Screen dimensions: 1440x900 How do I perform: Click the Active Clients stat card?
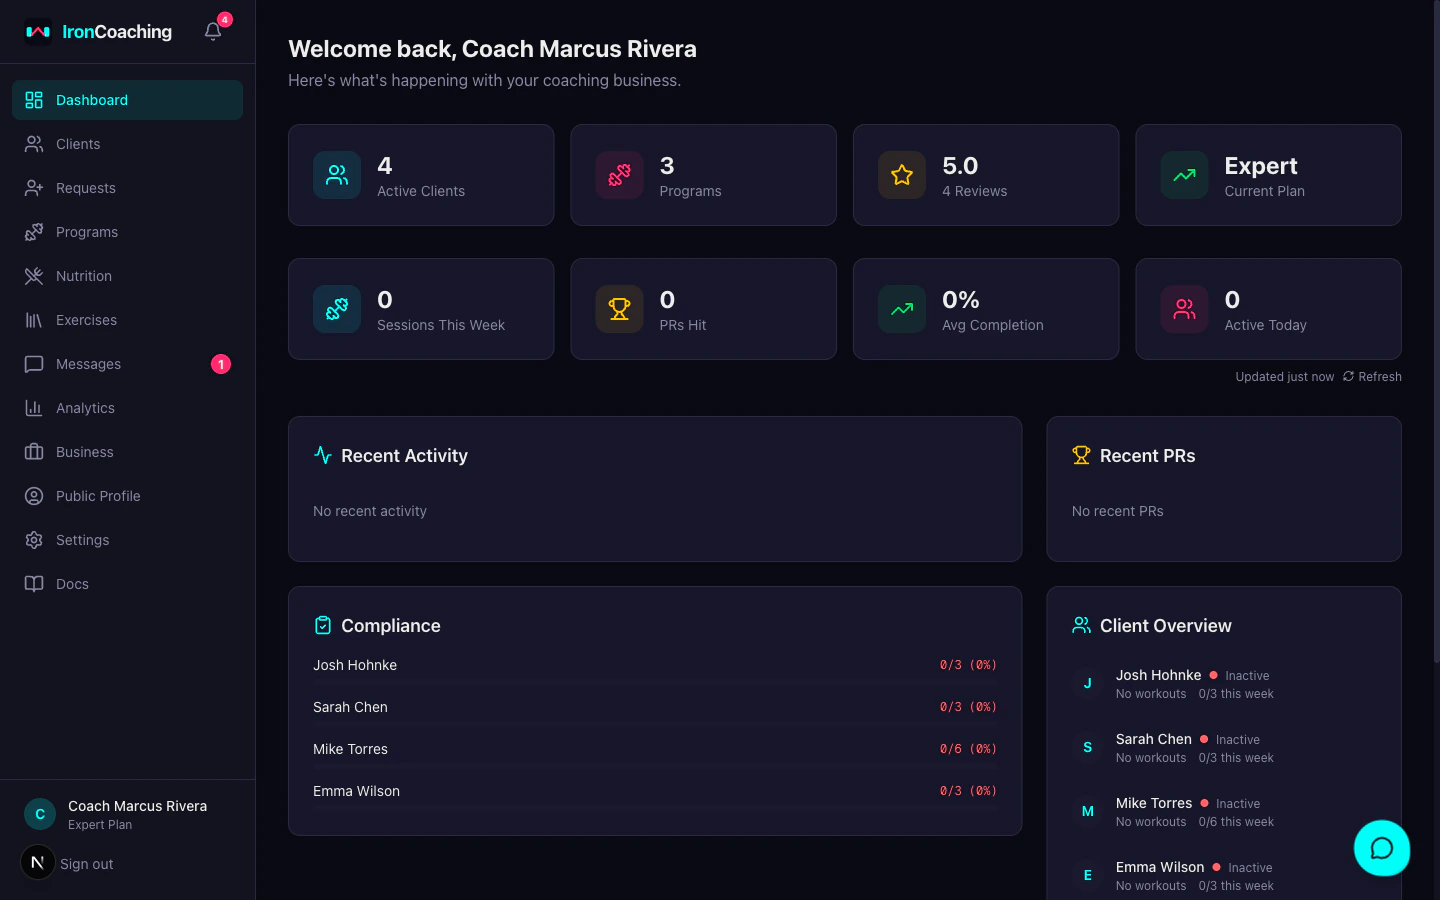[x=420, y=175]
